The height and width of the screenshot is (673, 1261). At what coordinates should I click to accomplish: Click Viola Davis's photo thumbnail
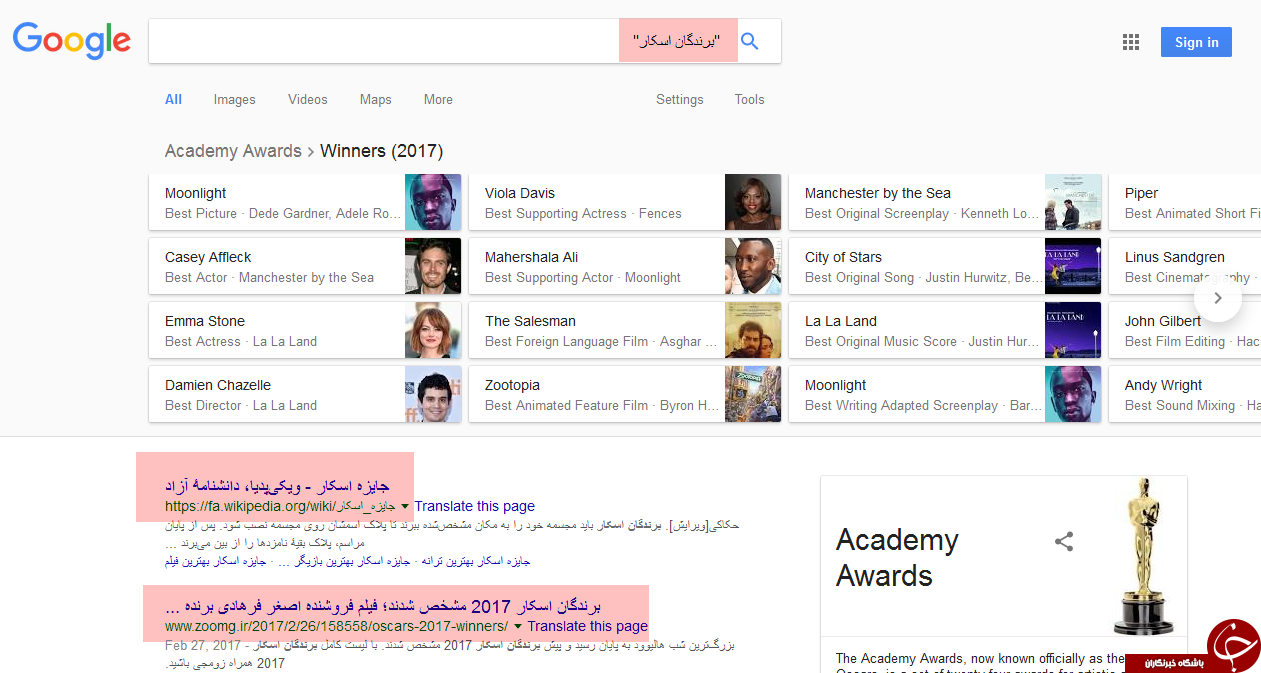point(753,202)
